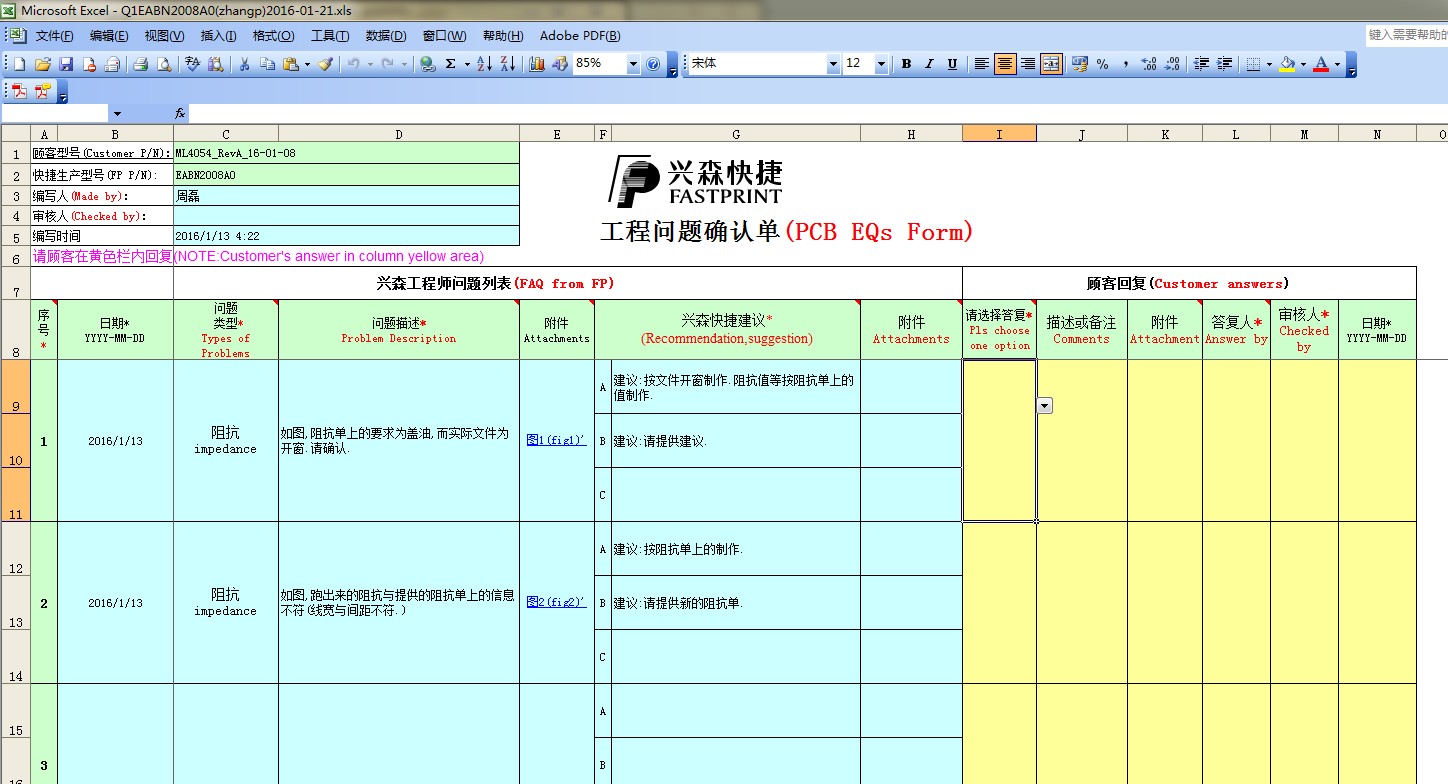Screen dimensions: 1448x784
Task: Toggle merge and center
Action: point(1051,64)
